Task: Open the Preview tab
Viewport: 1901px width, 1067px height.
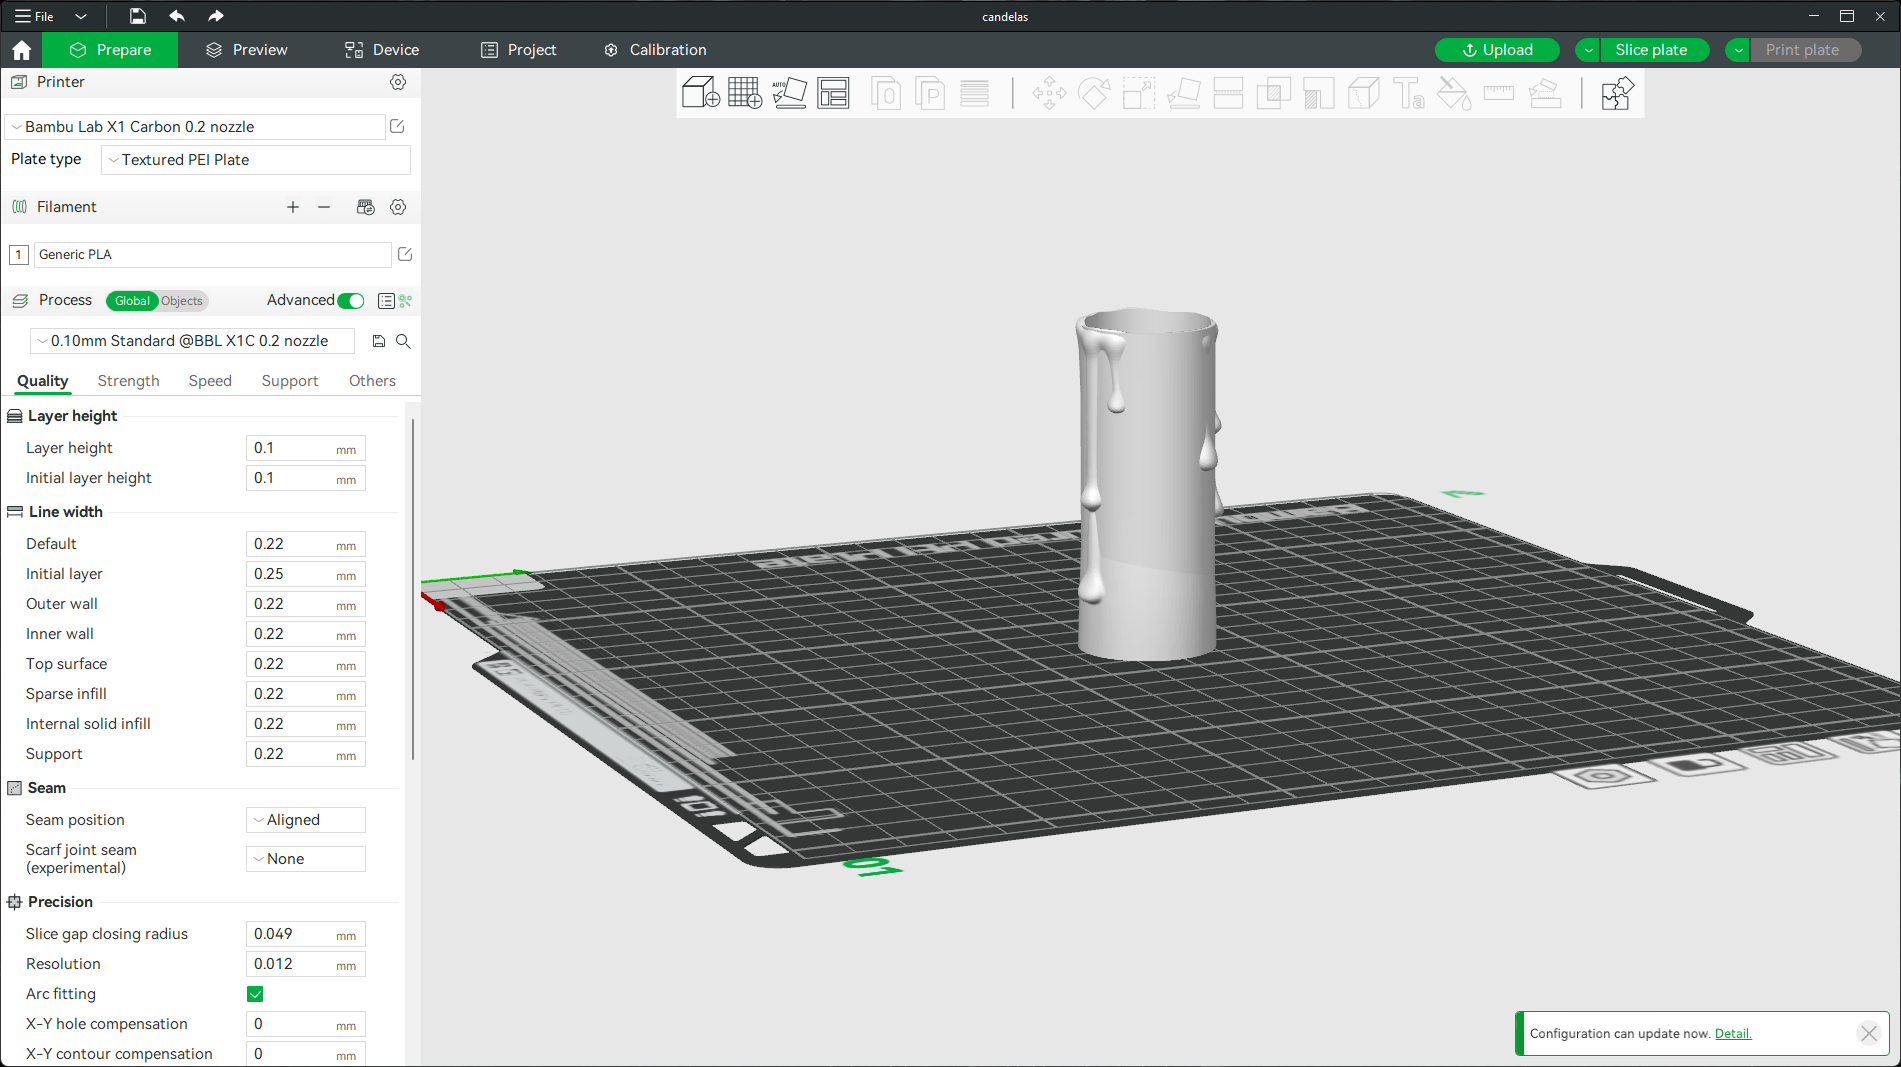Action: (247, 50)
